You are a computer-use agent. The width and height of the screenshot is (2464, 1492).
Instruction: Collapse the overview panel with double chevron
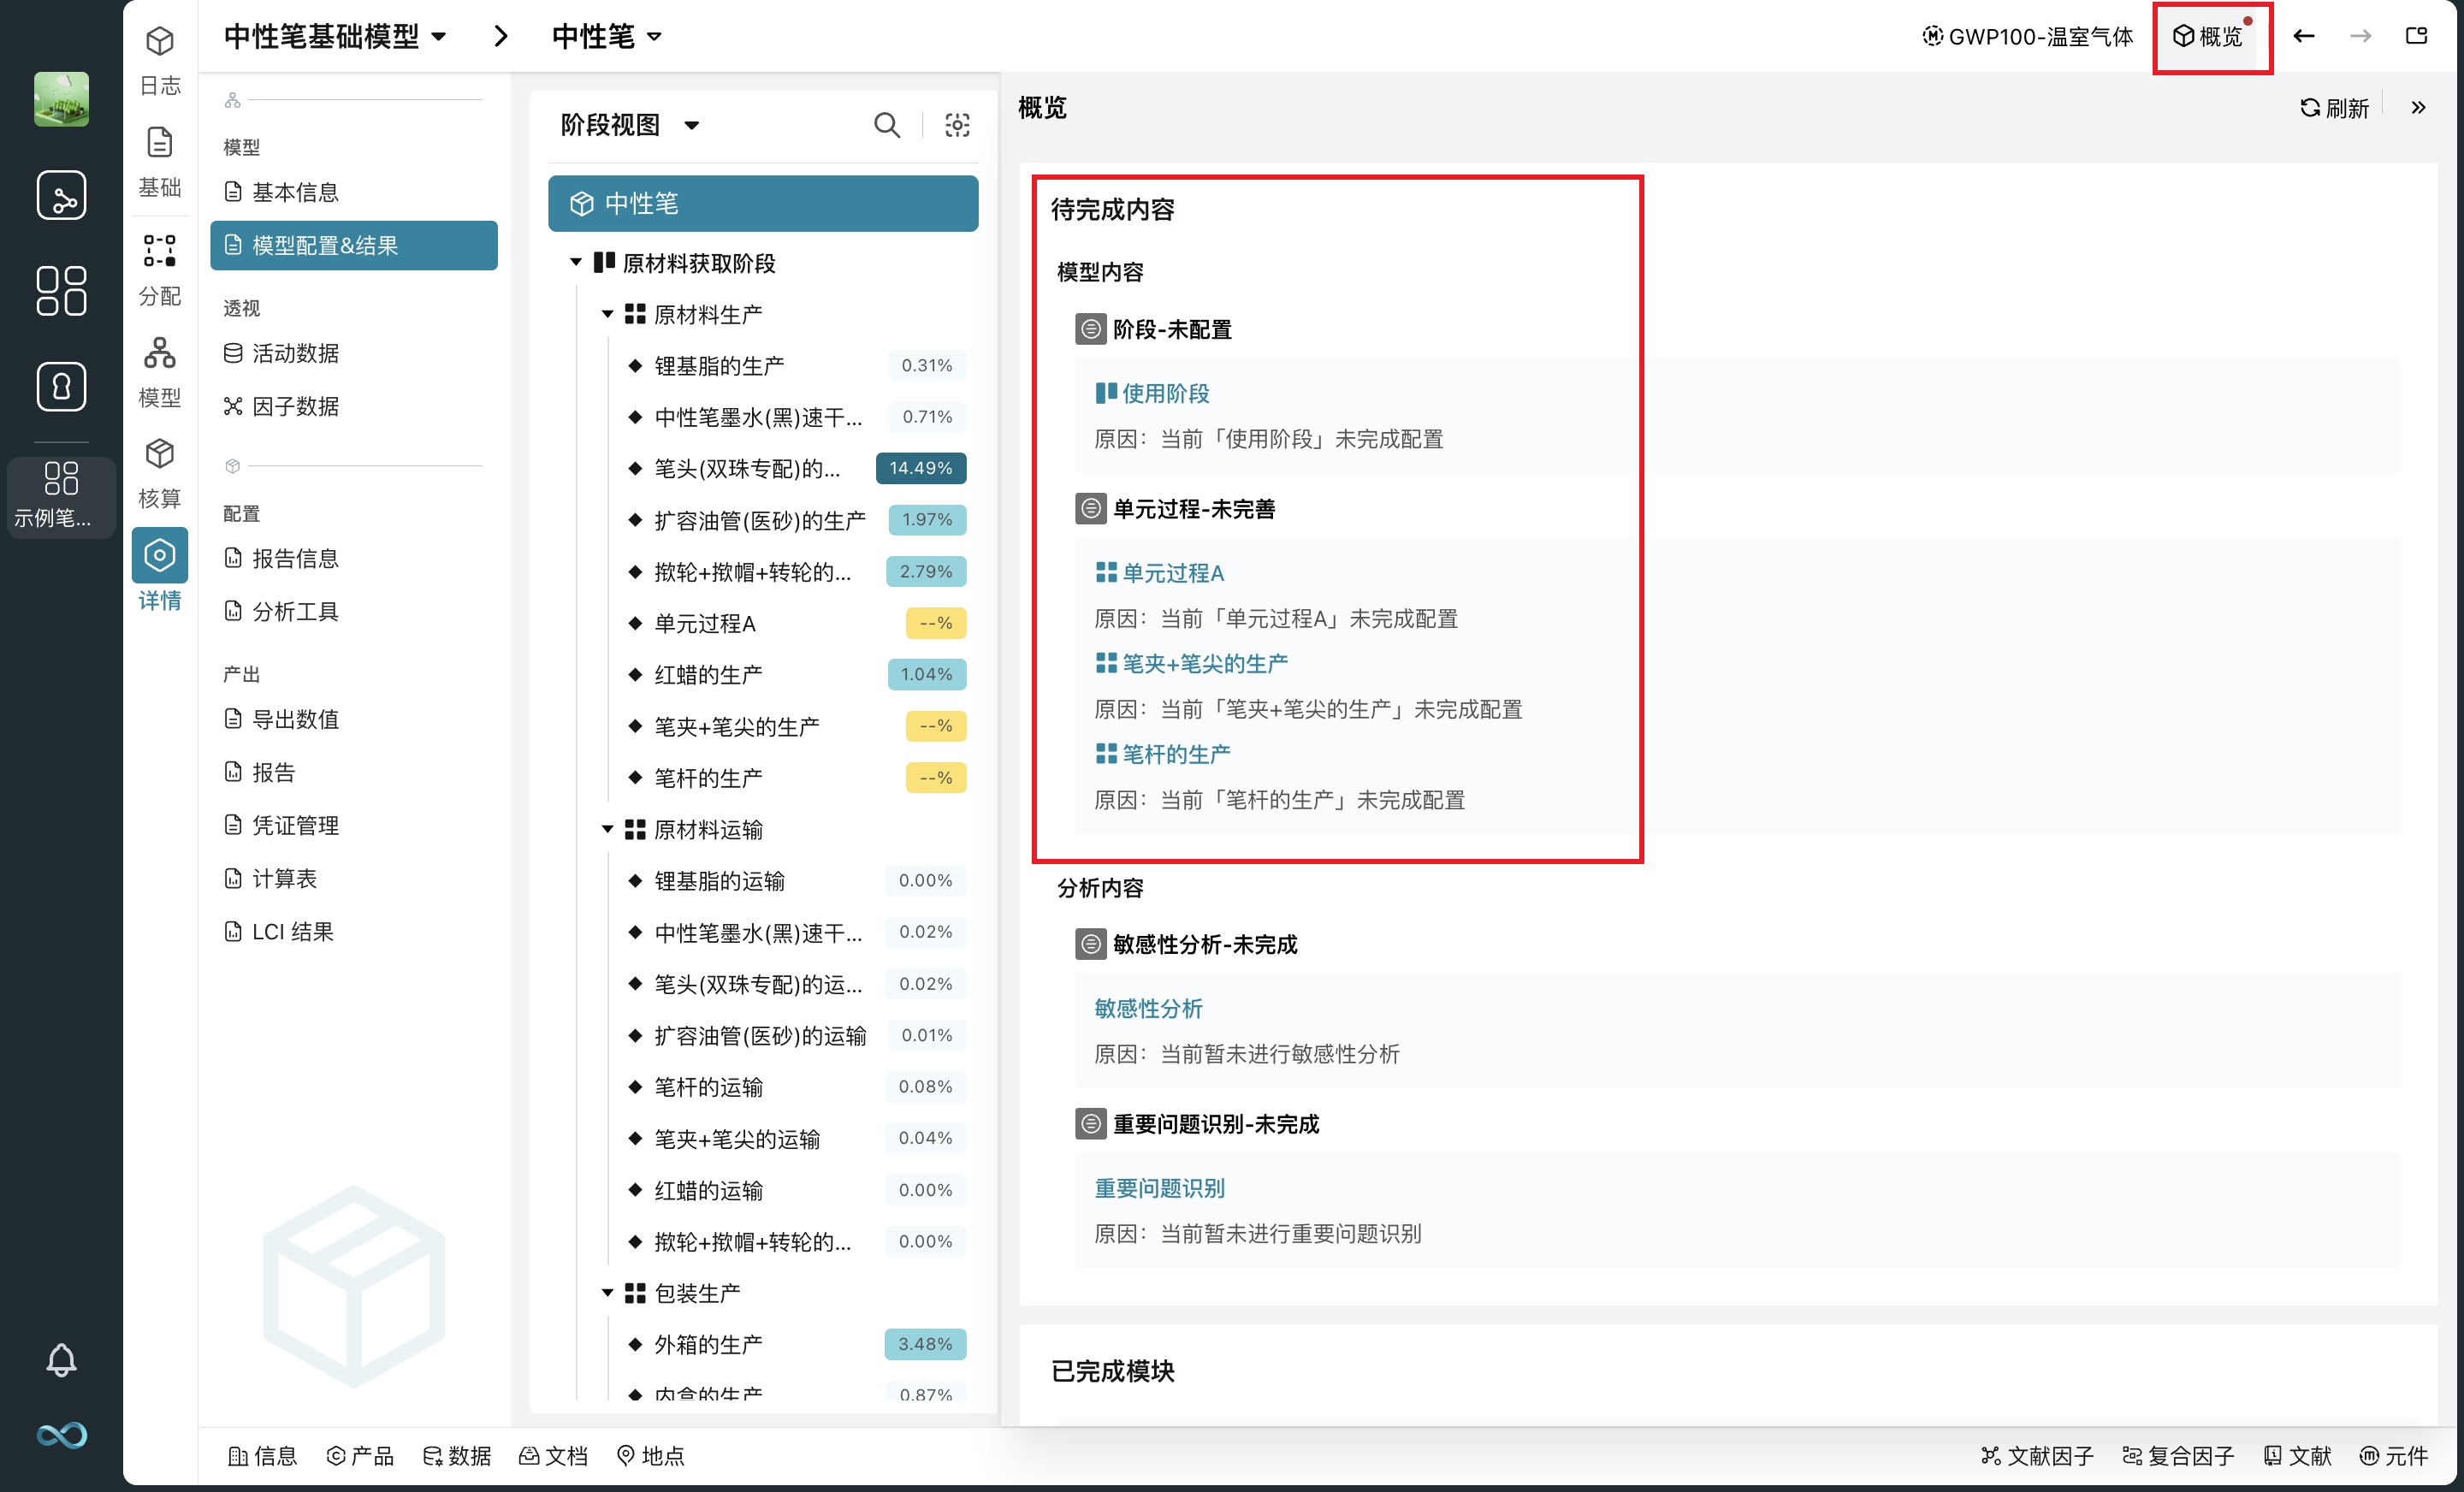coord(2418,108)
